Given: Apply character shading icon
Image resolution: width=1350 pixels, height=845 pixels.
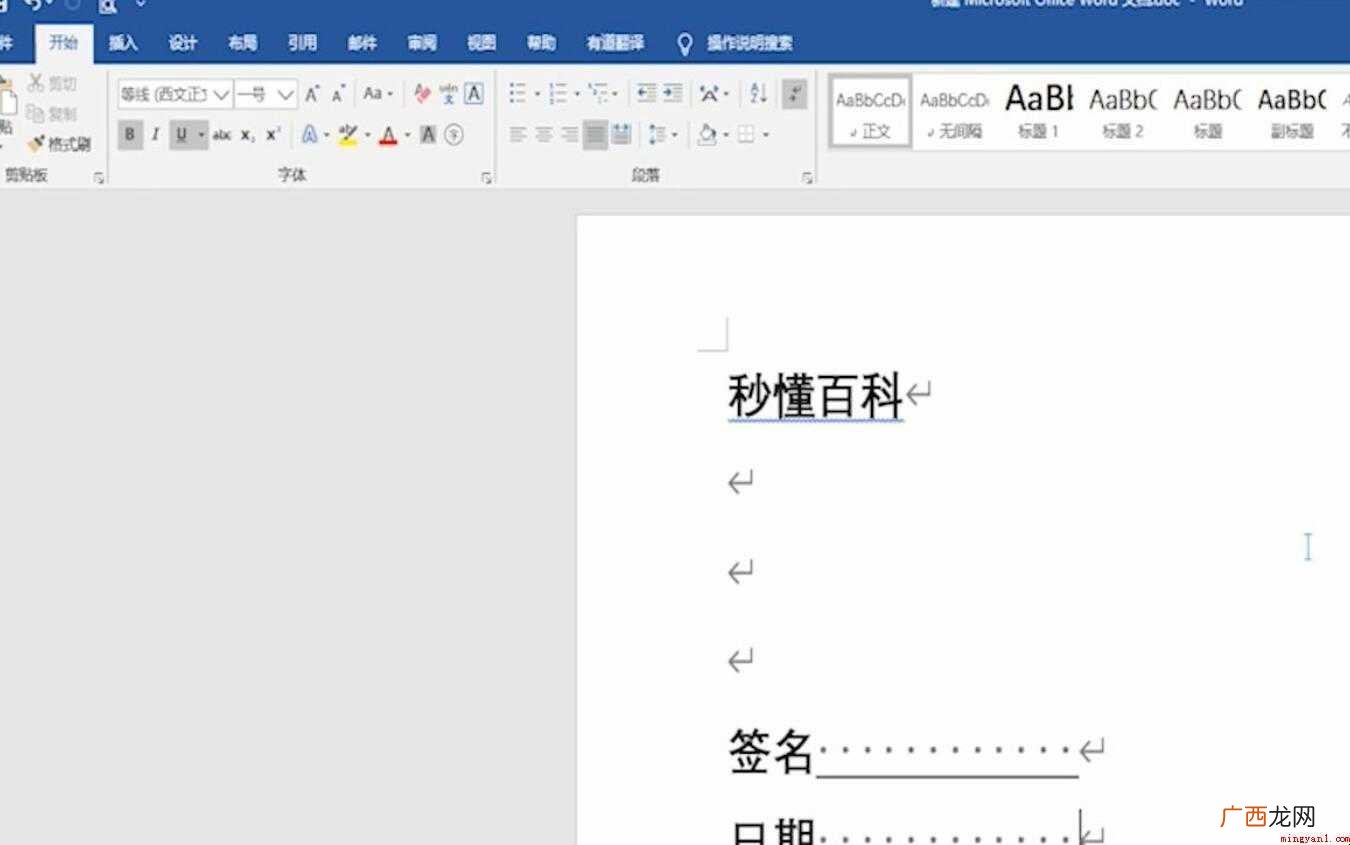Looking at the screenshot, I should pos(428,134).
